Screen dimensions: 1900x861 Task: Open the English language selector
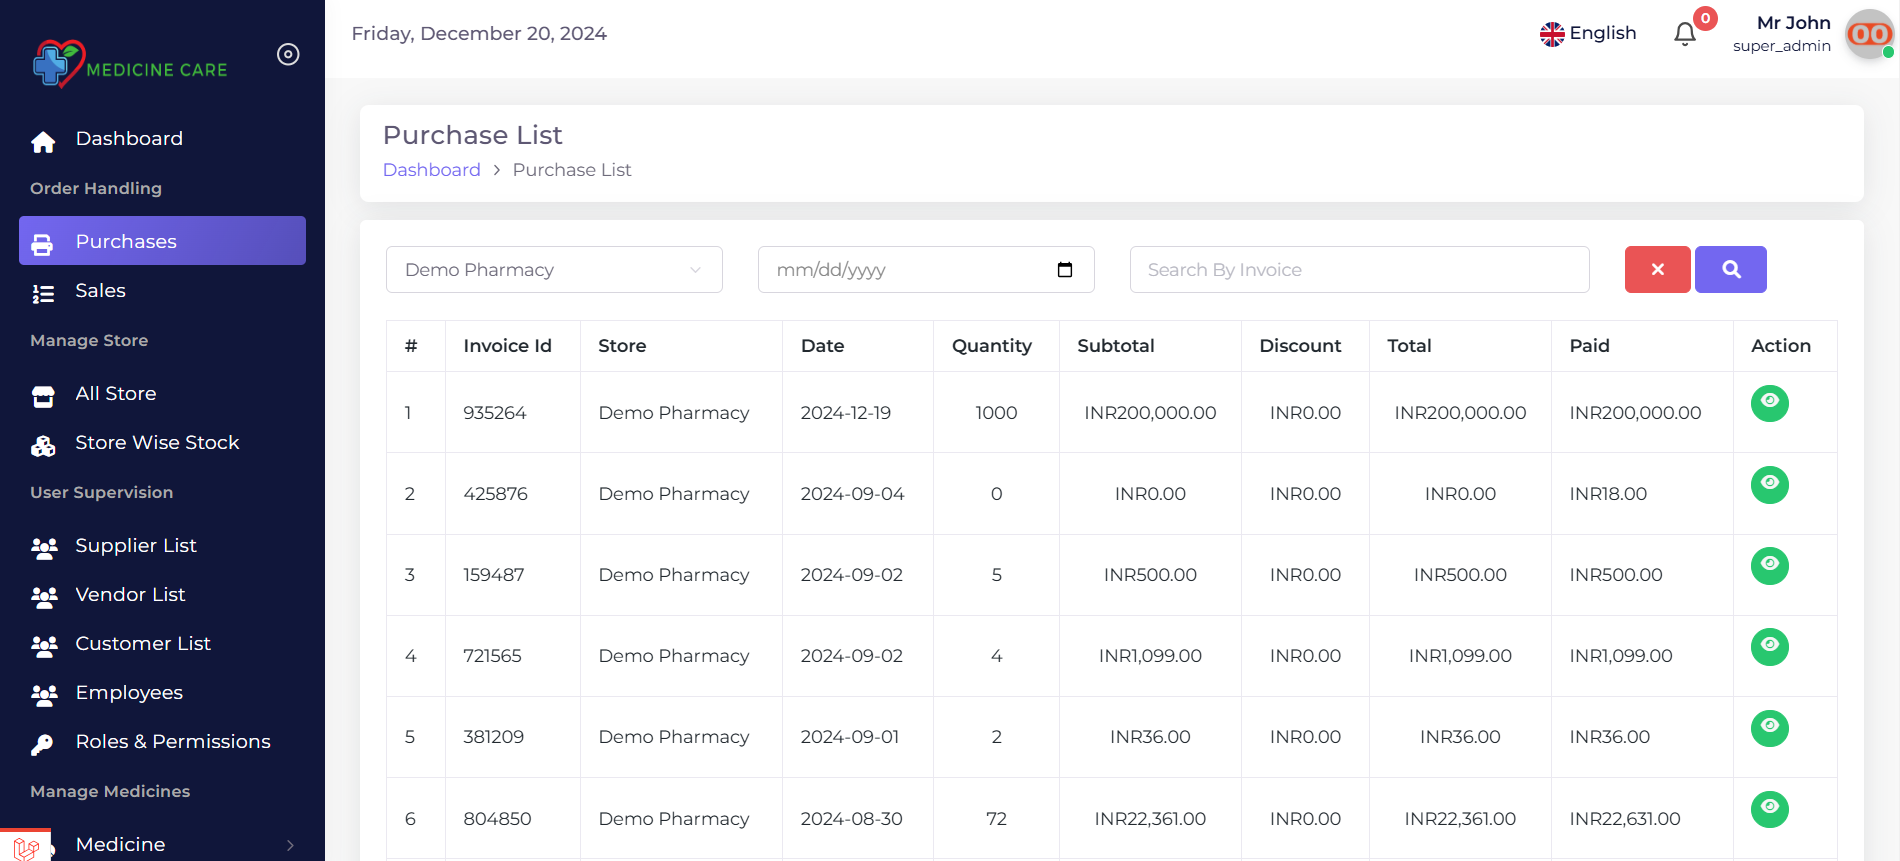1588,33
